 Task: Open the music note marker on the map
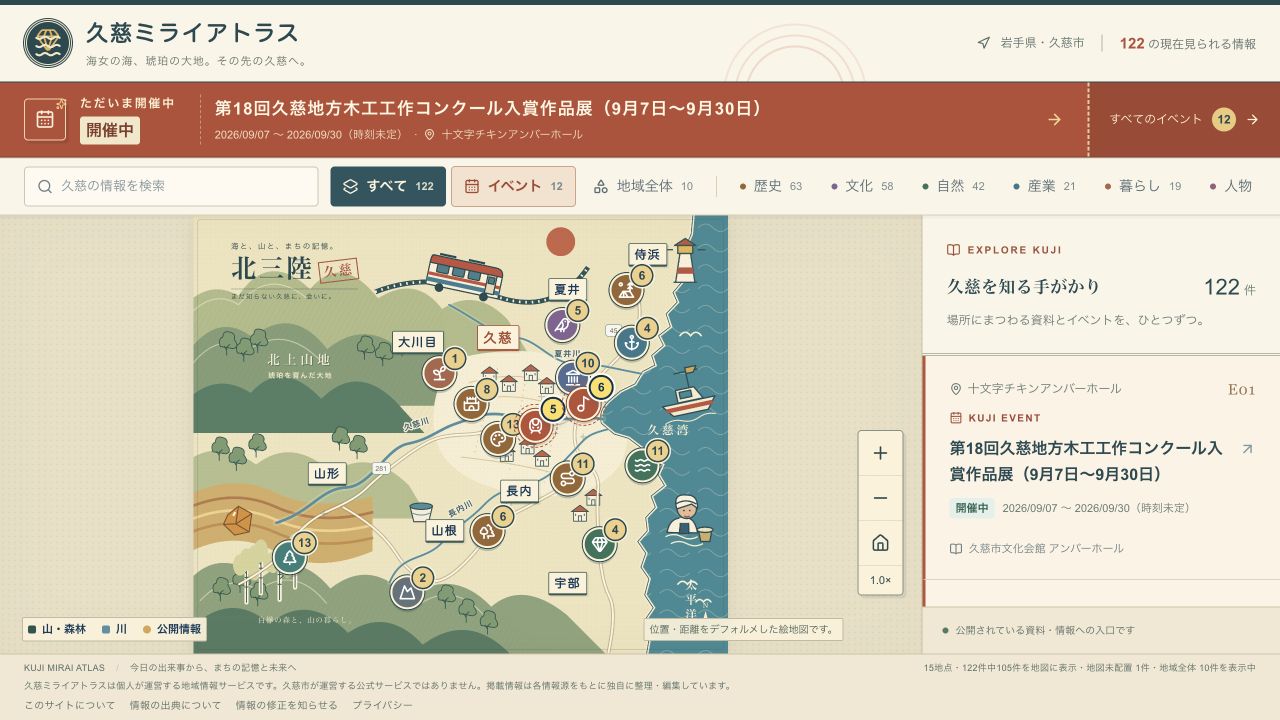(583, 404)
